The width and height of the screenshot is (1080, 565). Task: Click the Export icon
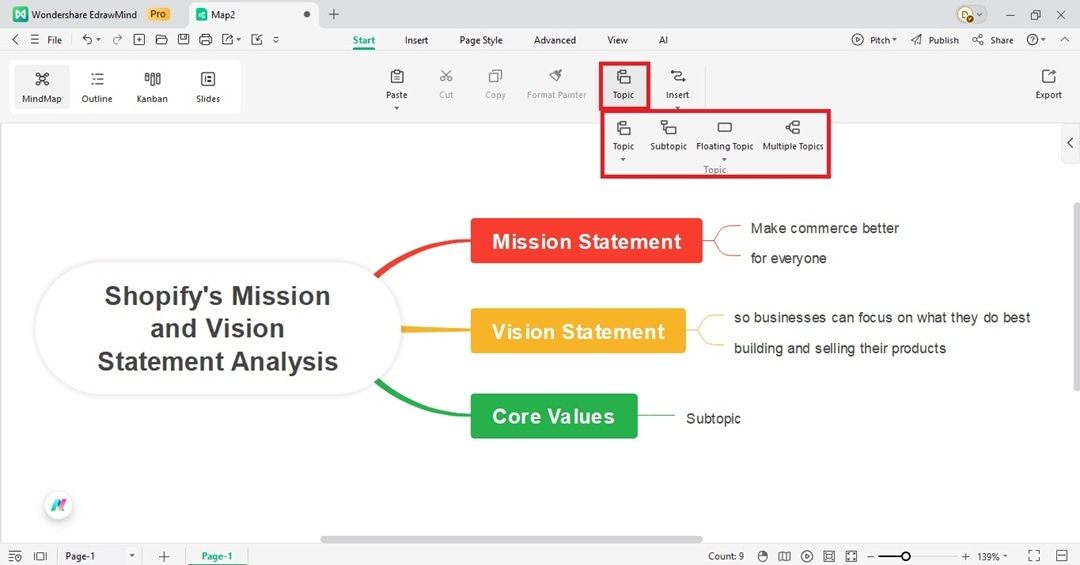pyautogui.click(x=1048, y=76)
